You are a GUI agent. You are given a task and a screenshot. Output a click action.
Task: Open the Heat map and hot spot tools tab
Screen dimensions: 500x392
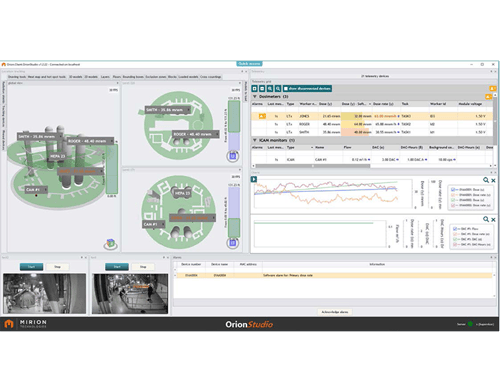47,77
